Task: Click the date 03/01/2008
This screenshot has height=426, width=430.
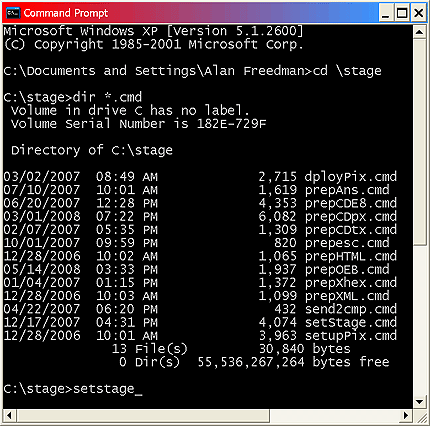Action: coord(42,217)
